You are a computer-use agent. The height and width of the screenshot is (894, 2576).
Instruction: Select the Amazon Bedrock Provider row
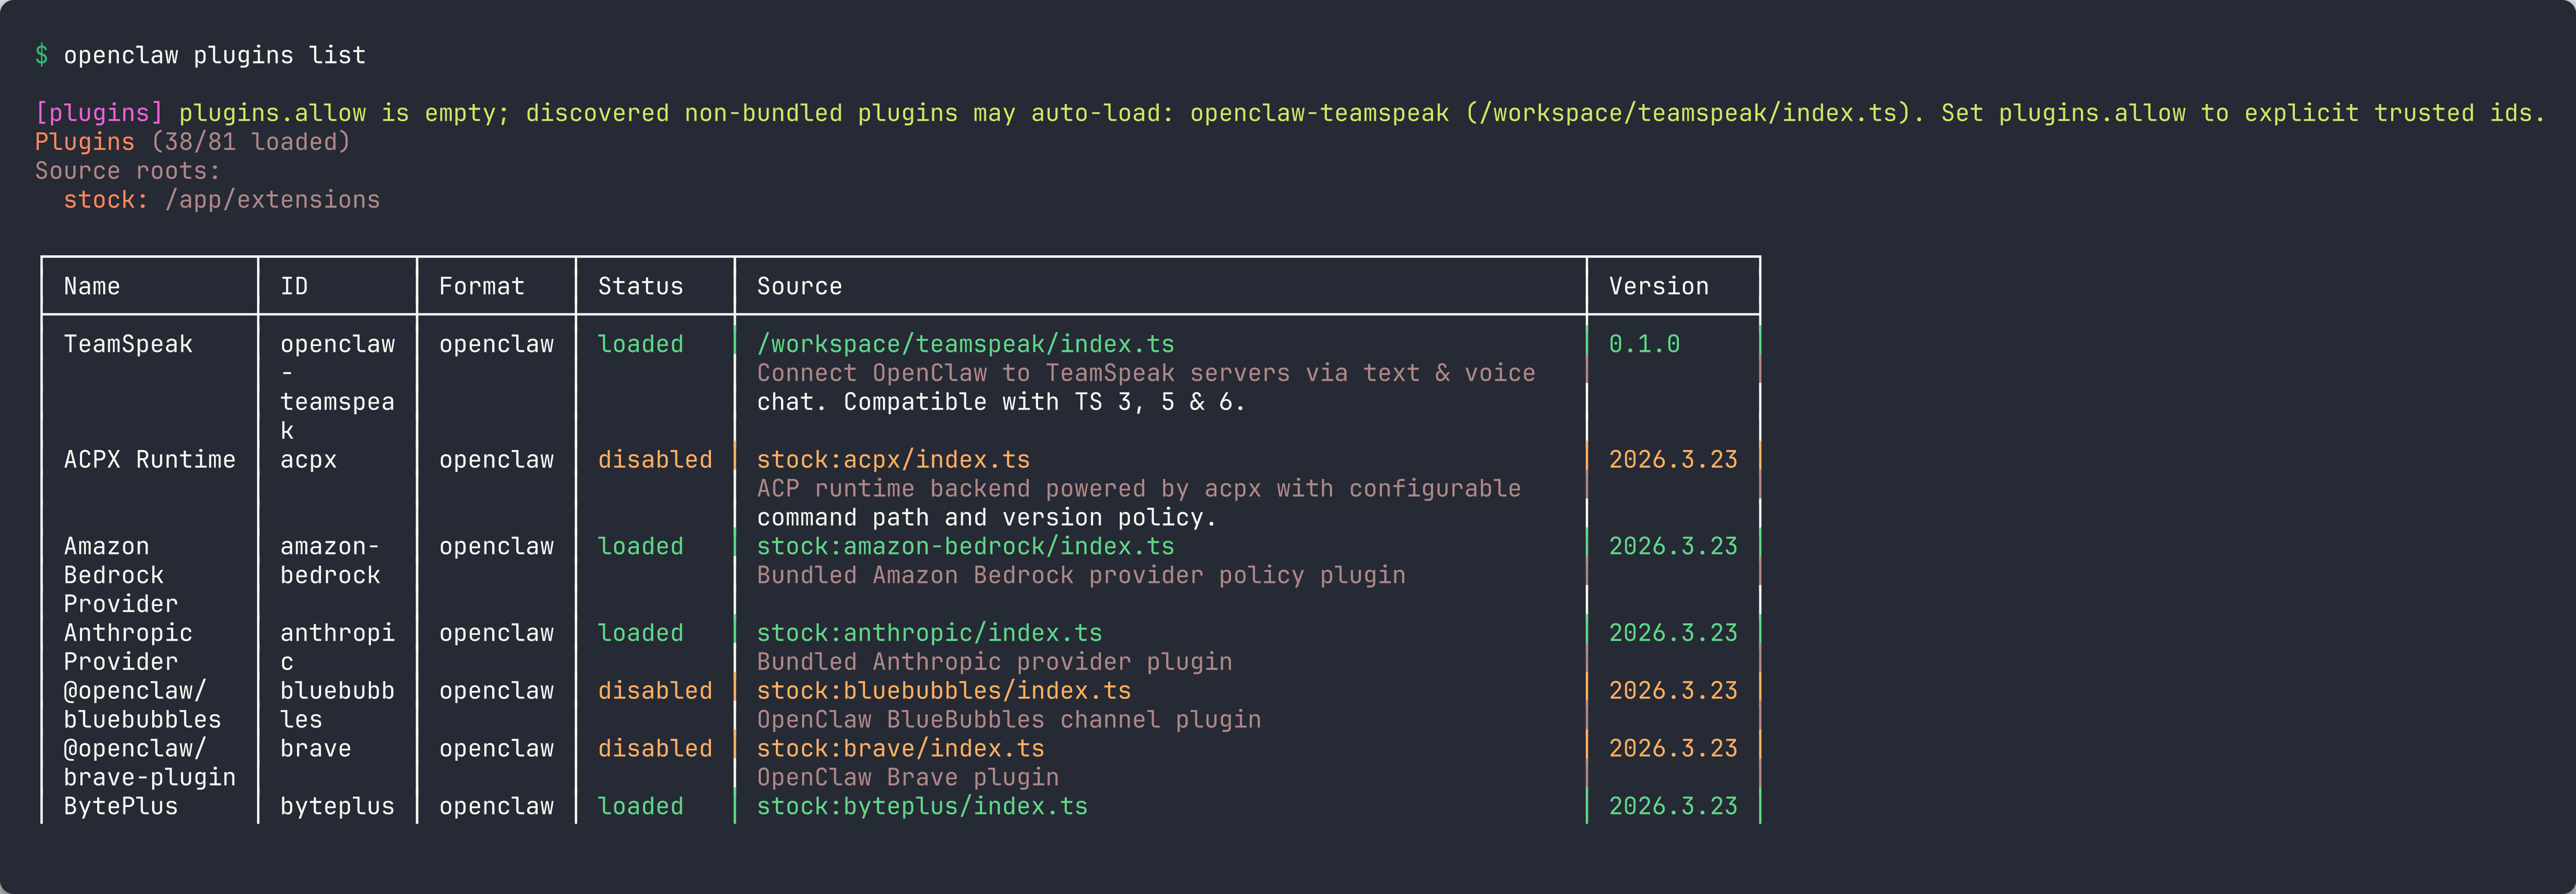pos(120,575)
